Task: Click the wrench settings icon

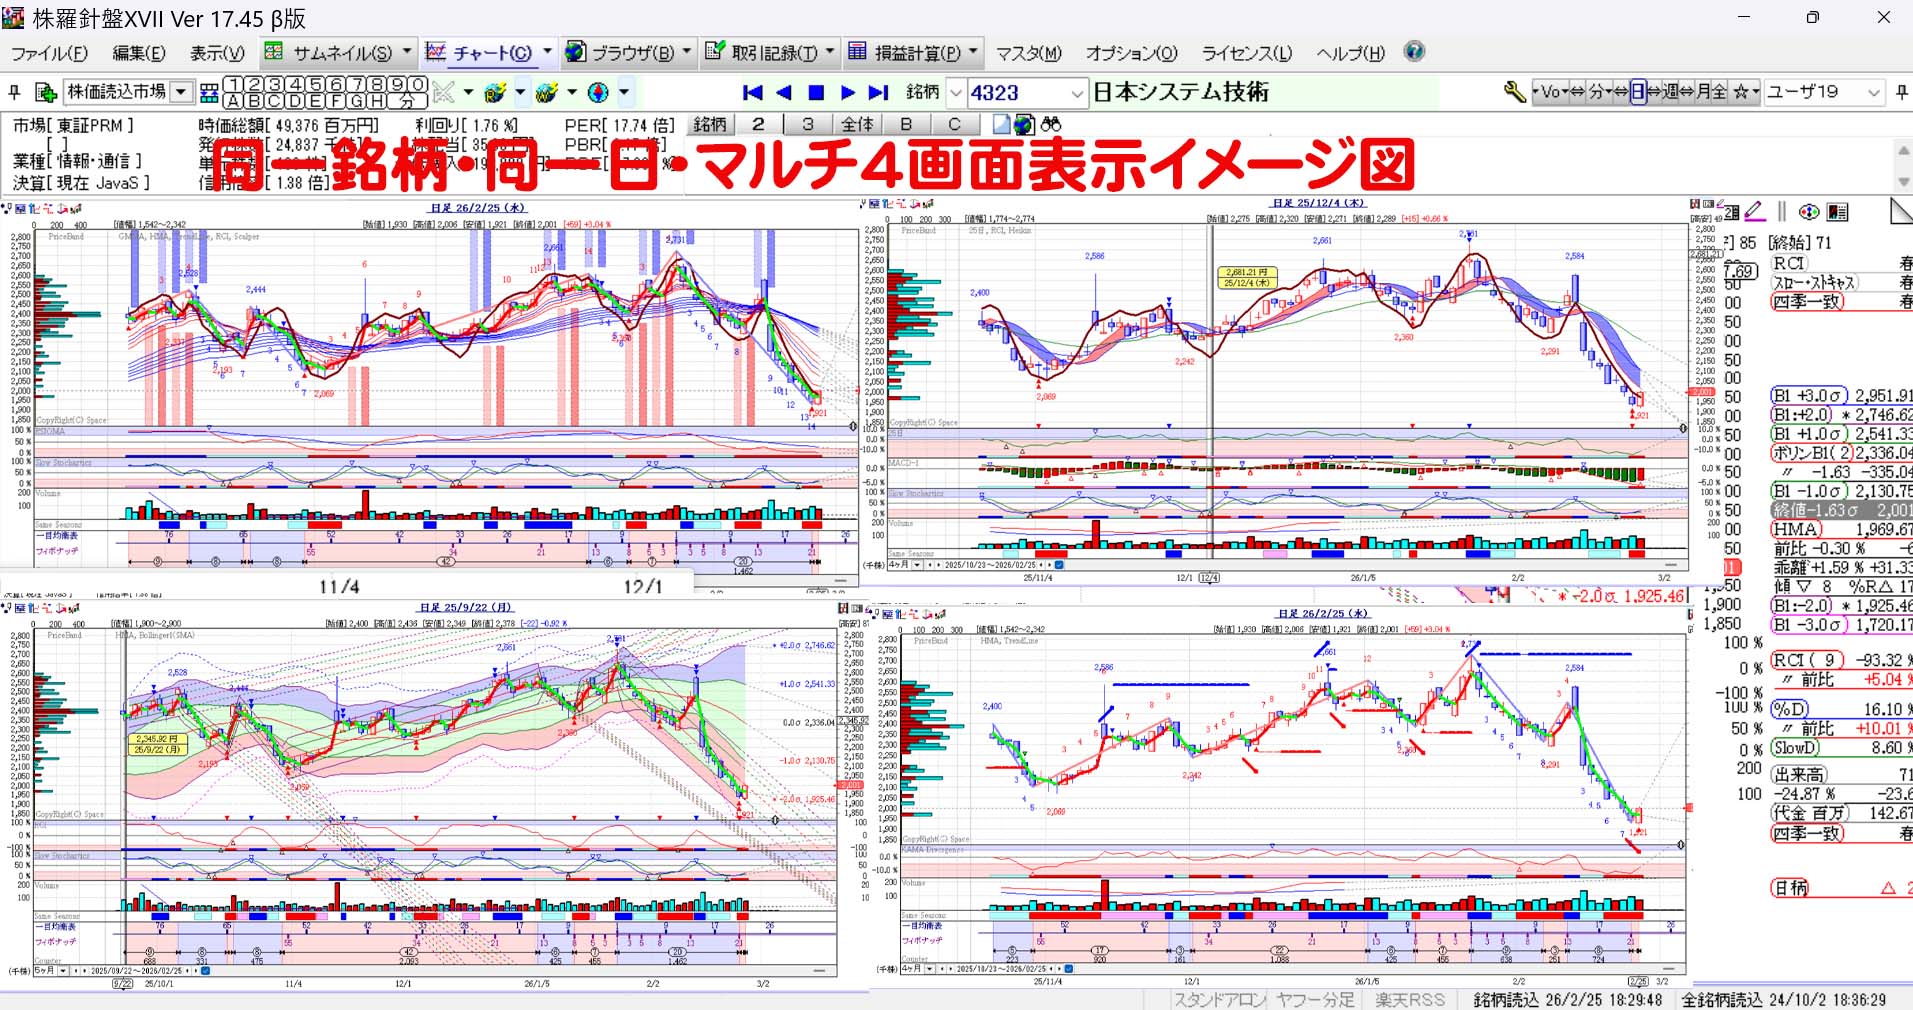Action: click(x=1514, y=92)
